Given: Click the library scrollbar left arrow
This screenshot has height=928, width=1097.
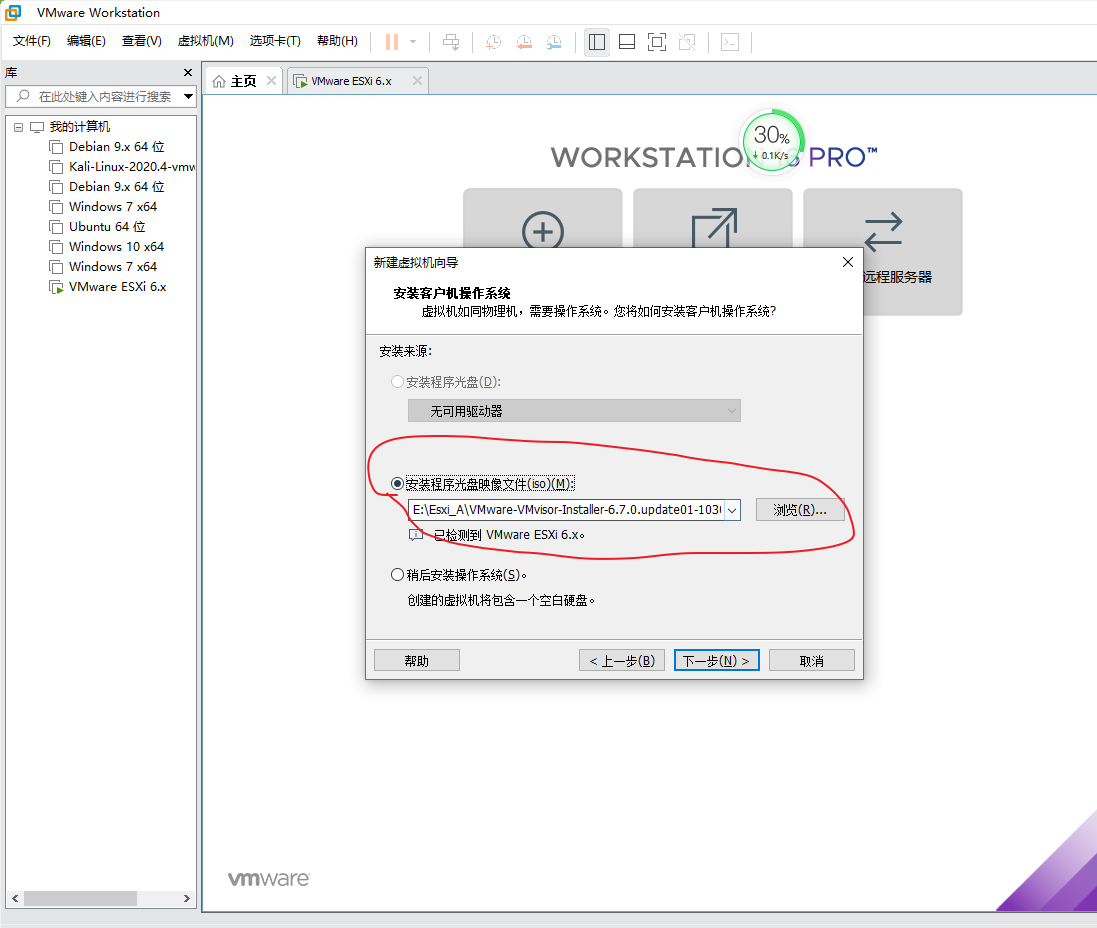Looking at the screenshot, I should click(15, 898).
